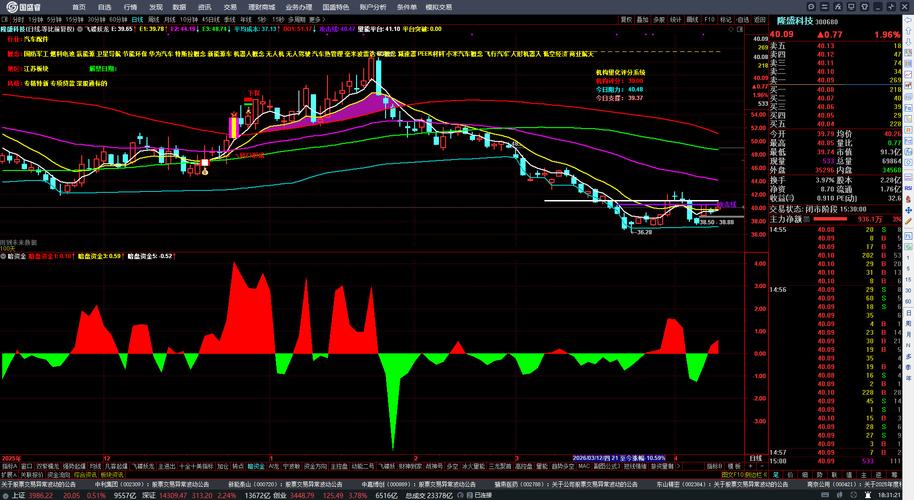Expand the 更多 periods dropdown
Screen dimensions: 914x500
pos(317,19)
